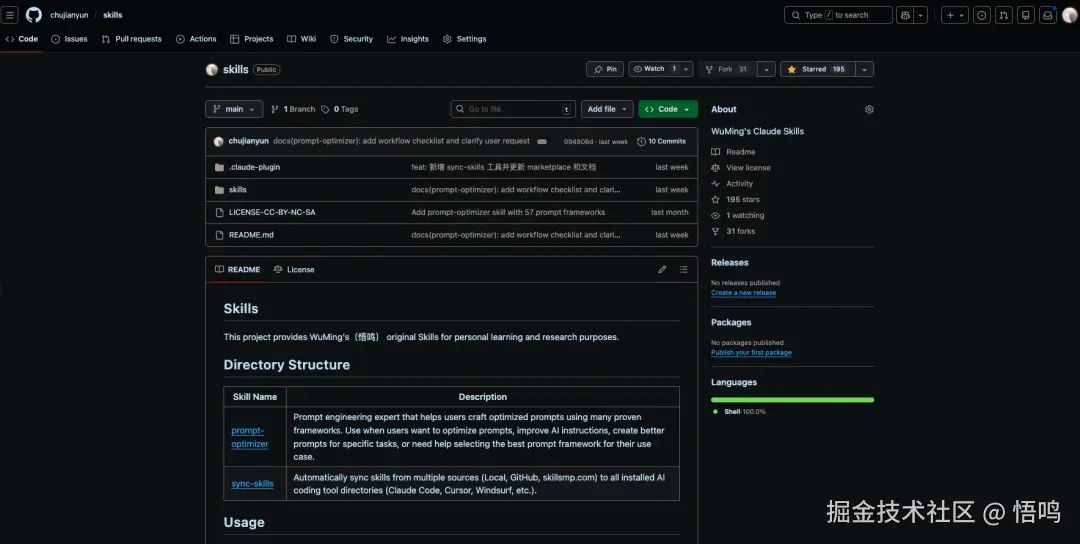Click the GitHub logo icon
This screenshot has width=1080, height=544.
click(x=34, y=15)
